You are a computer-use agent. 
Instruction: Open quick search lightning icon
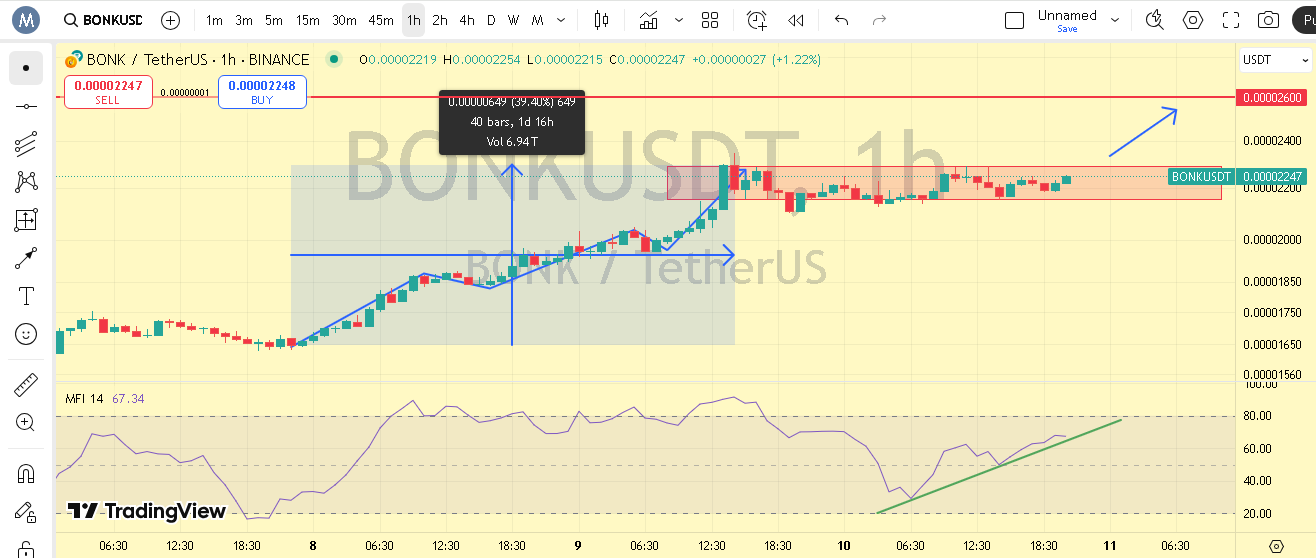[1155, 20]
